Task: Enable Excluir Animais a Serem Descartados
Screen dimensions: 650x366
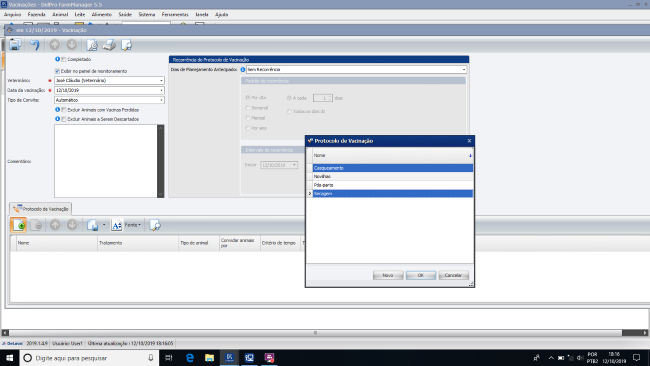Action: tap(64, 119)
